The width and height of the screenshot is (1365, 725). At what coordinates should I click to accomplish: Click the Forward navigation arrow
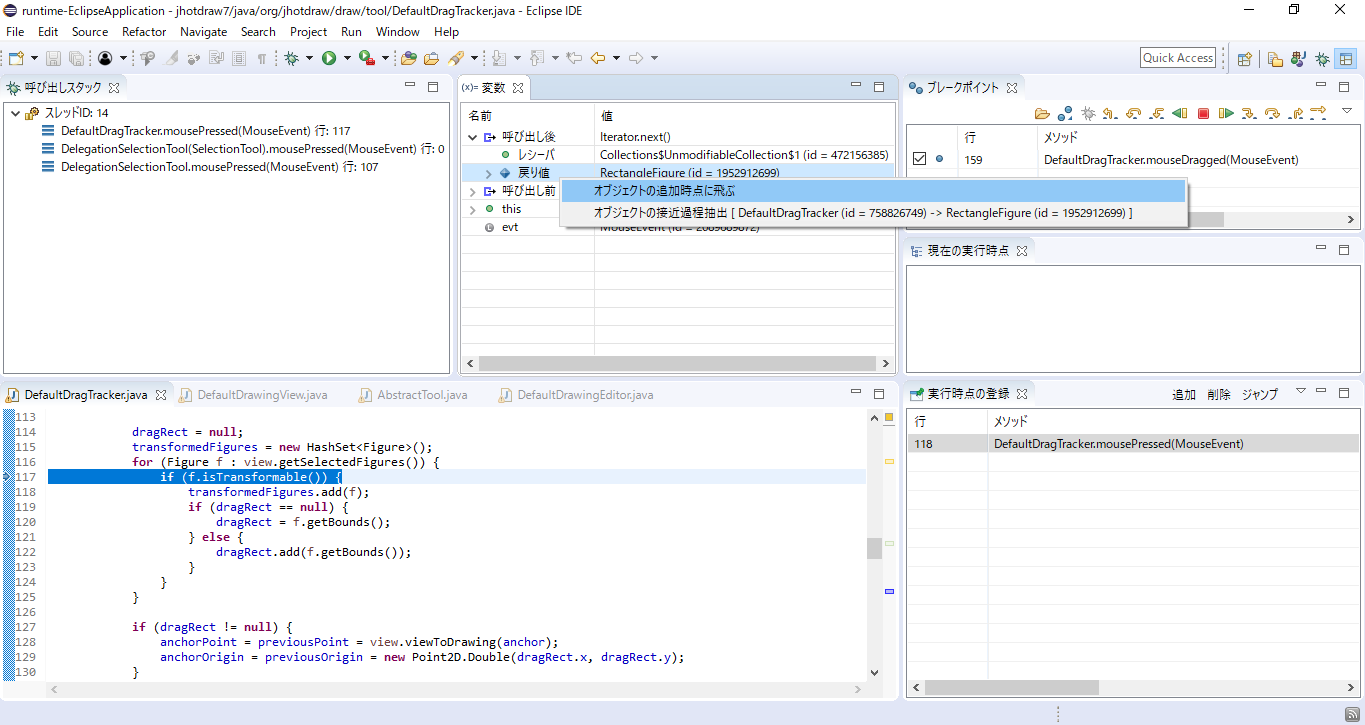tap(637, 58)
